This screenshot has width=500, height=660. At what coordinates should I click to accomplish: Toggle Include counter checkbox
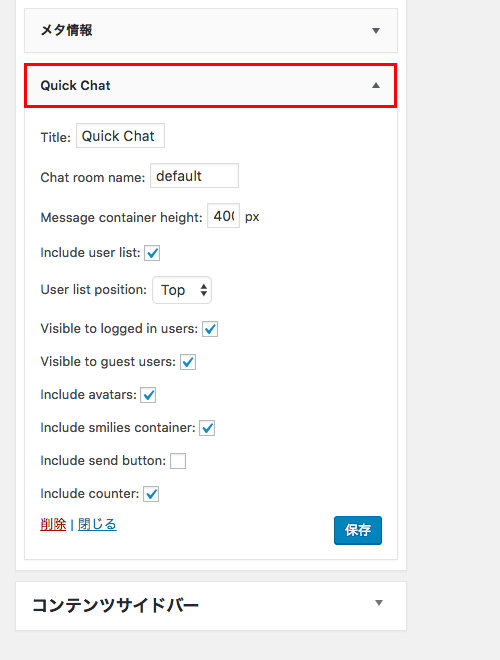[x=151, y=494]
